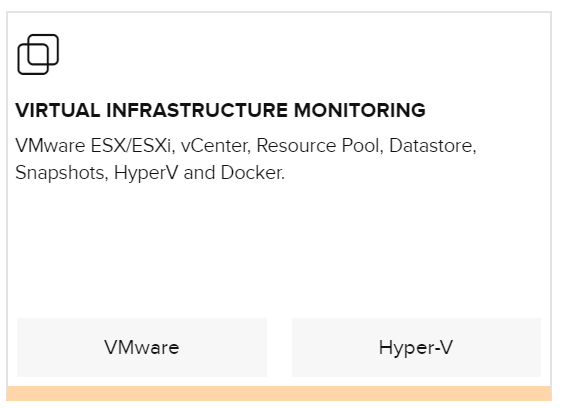
Task: Select the Virtual Infrastructure Monitoring heading
Action: pyautogui.click(x=220, y=110)
